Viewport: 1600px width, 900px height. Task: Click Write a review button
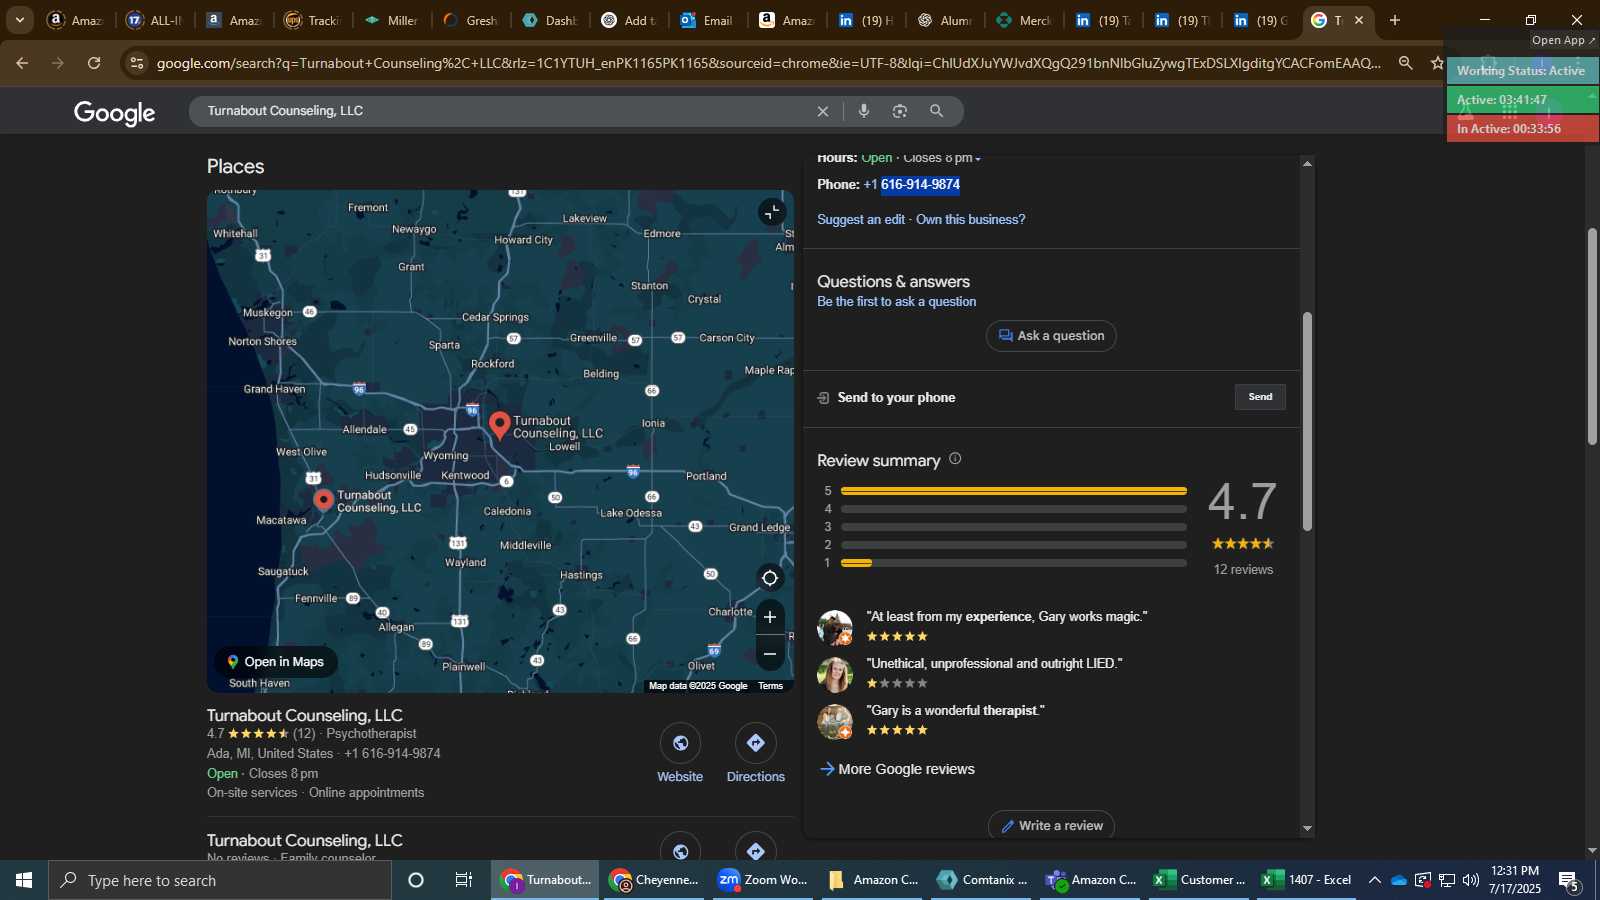click(x=1051, y=826)
